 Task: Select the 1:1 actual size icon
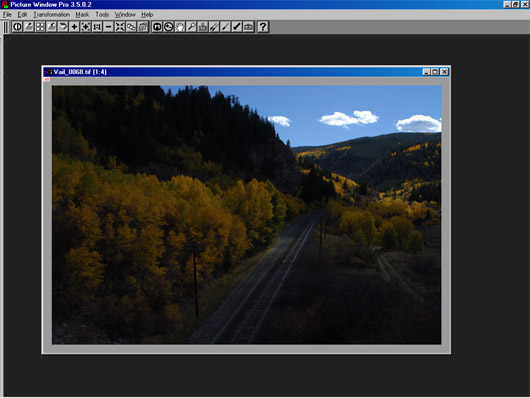(x=97, y=27)
